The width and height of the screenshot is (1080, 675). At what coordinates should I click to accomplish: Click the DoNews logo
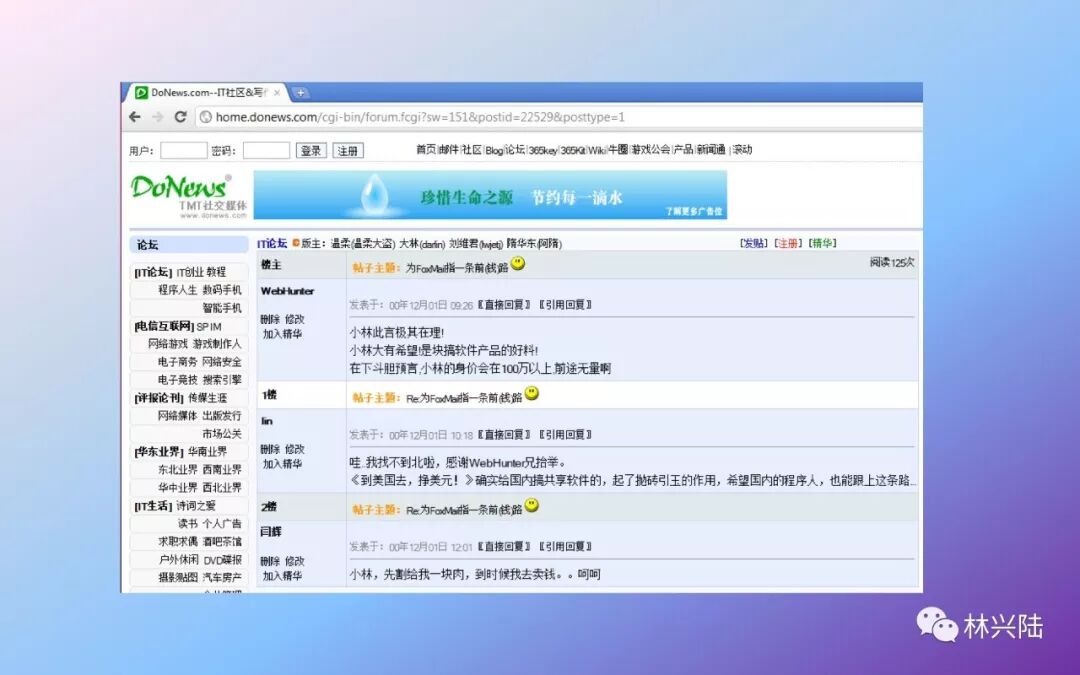(x=188, y=196)
